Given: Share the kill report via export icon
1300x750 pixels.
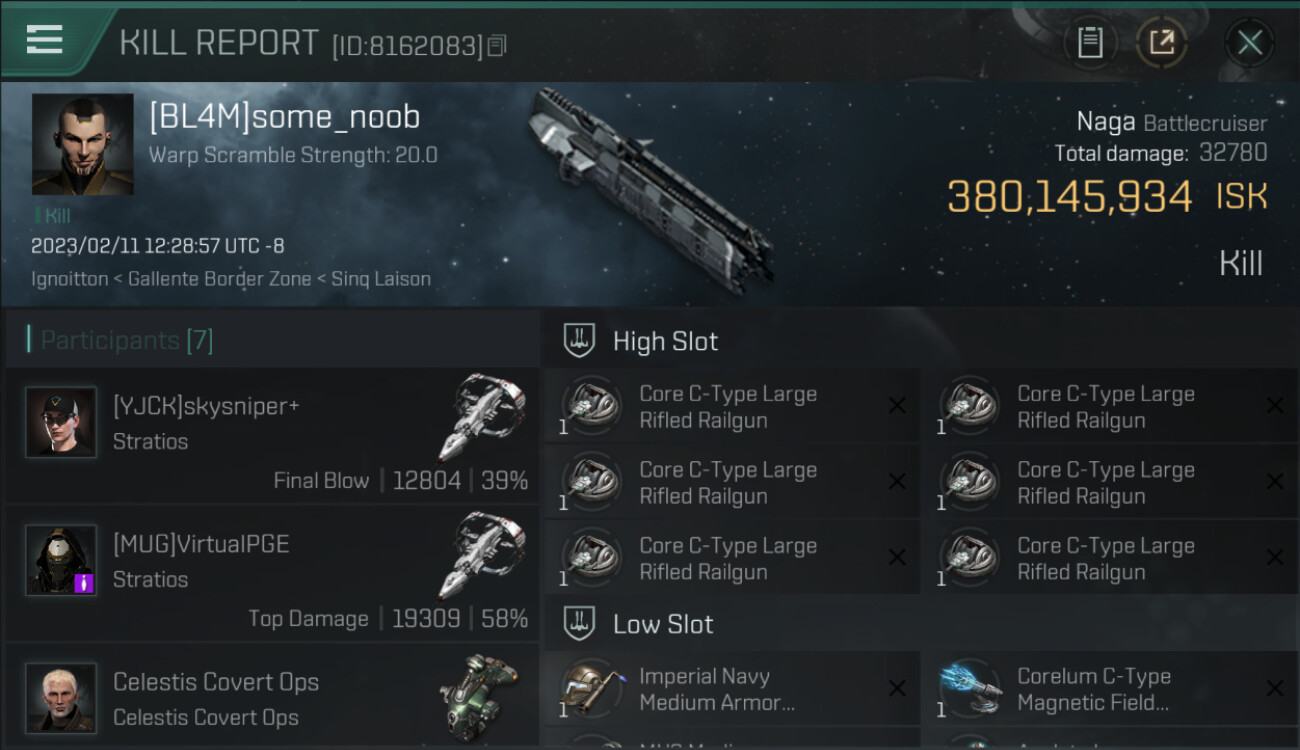Looking at the screenshot, I should click(x=1162, y=42).
